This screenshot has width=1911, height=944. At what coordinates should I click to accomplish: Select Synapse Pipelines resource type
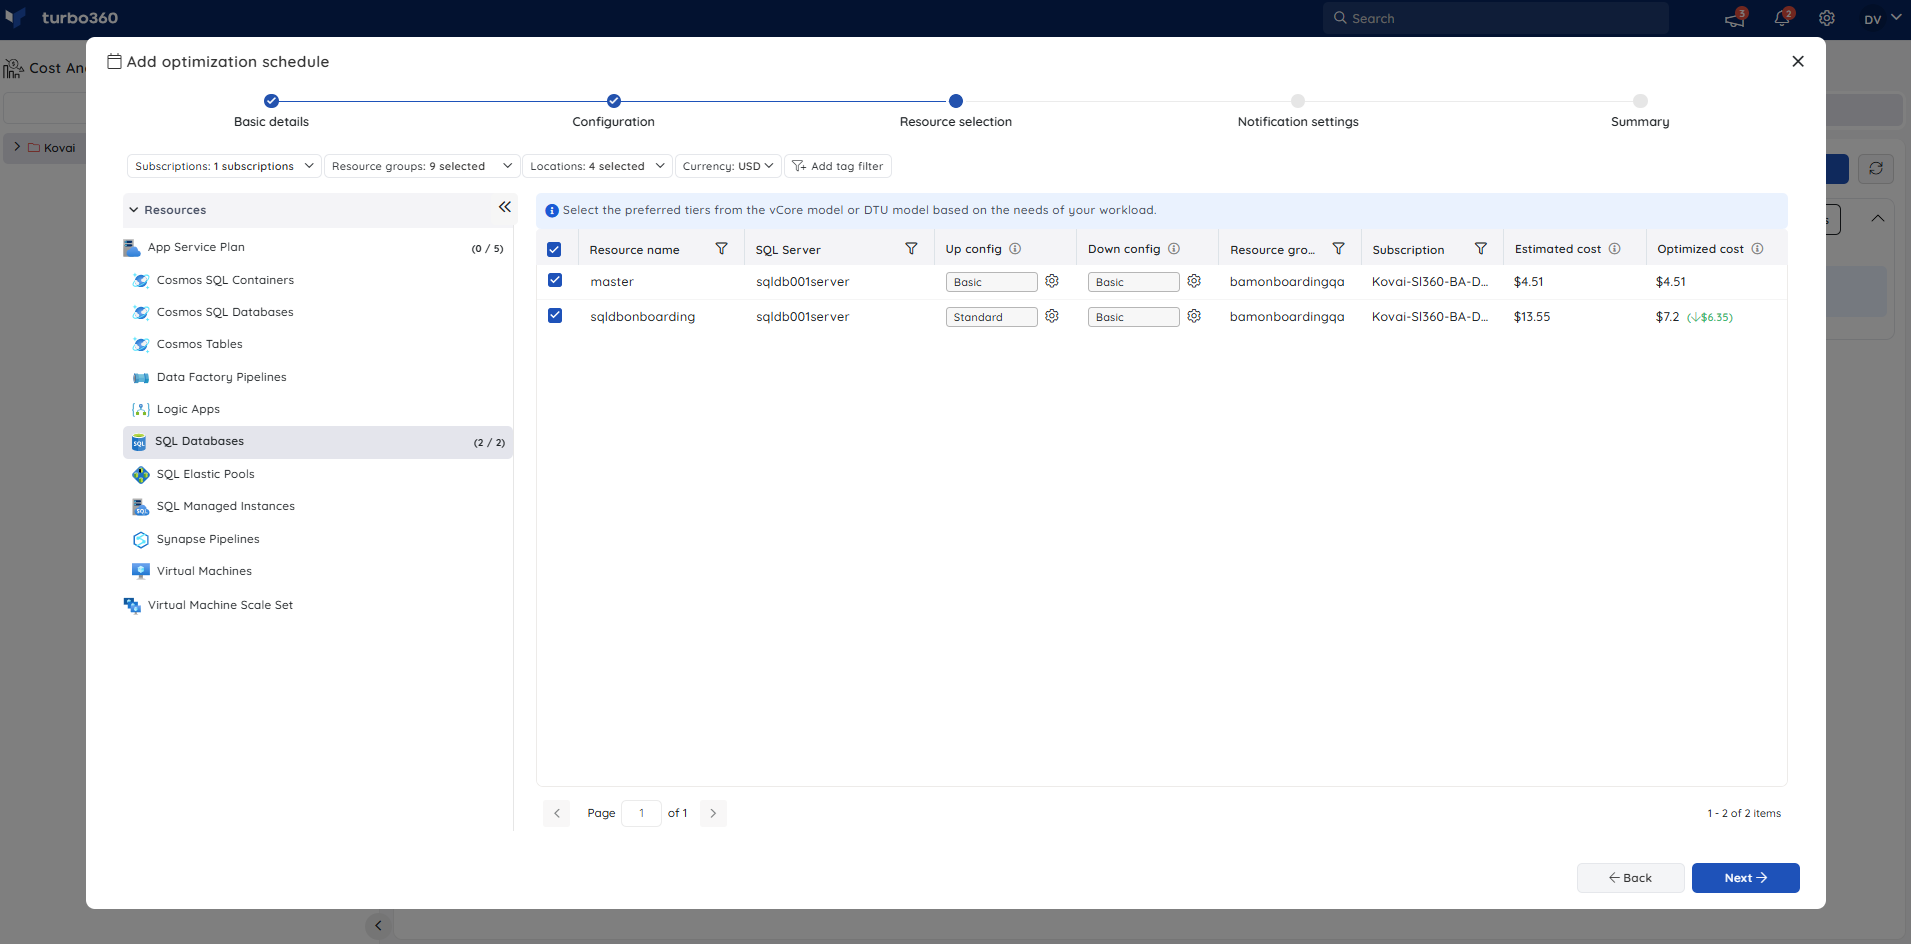click(318, 539)
